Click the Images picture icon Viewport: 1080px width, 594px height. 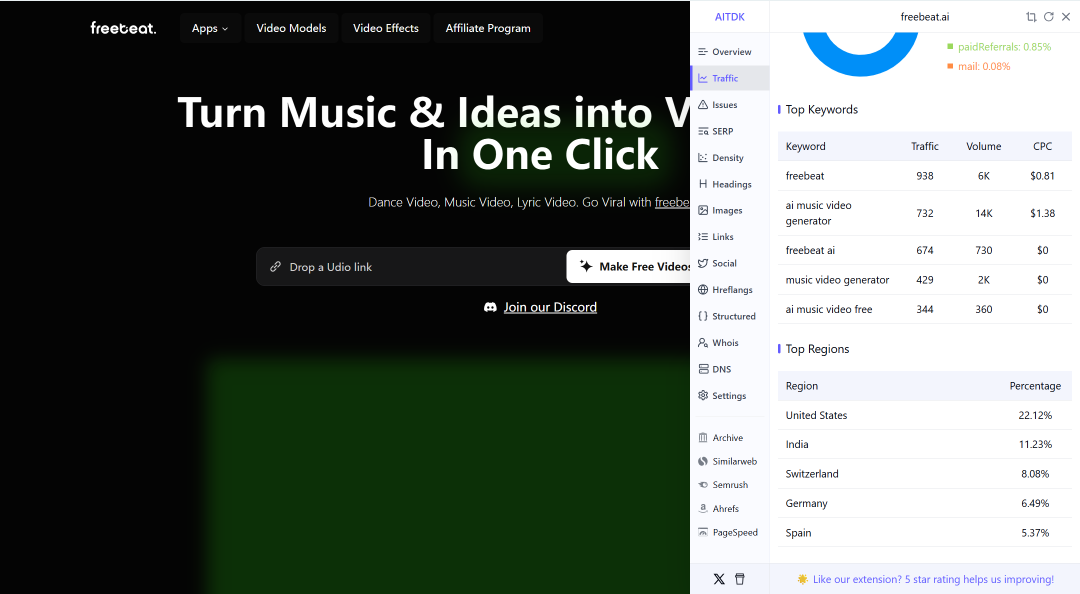coord(703,210)
